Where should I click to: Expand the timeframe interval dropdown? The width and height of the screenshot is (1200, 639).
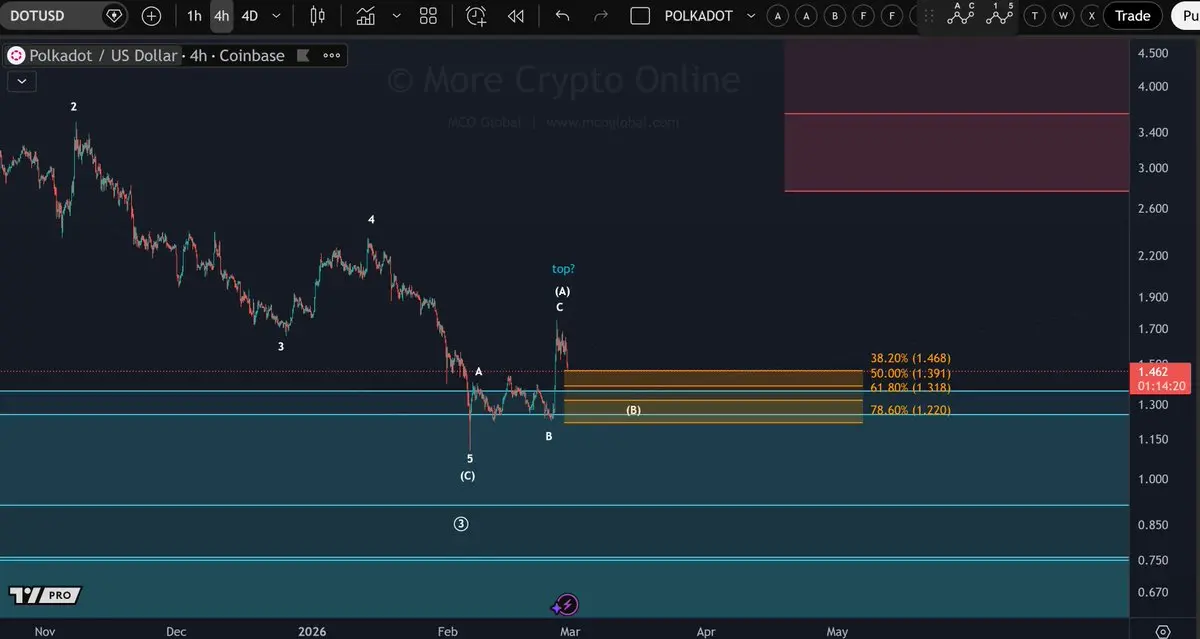click(x=278, y=16)
